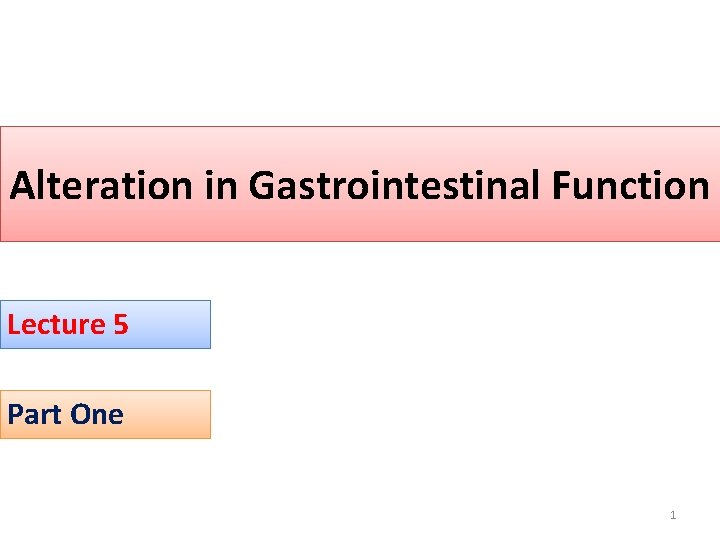The image size is (720, 540).
Task: Click the slide title text box
Action: [x=360, y=185]
